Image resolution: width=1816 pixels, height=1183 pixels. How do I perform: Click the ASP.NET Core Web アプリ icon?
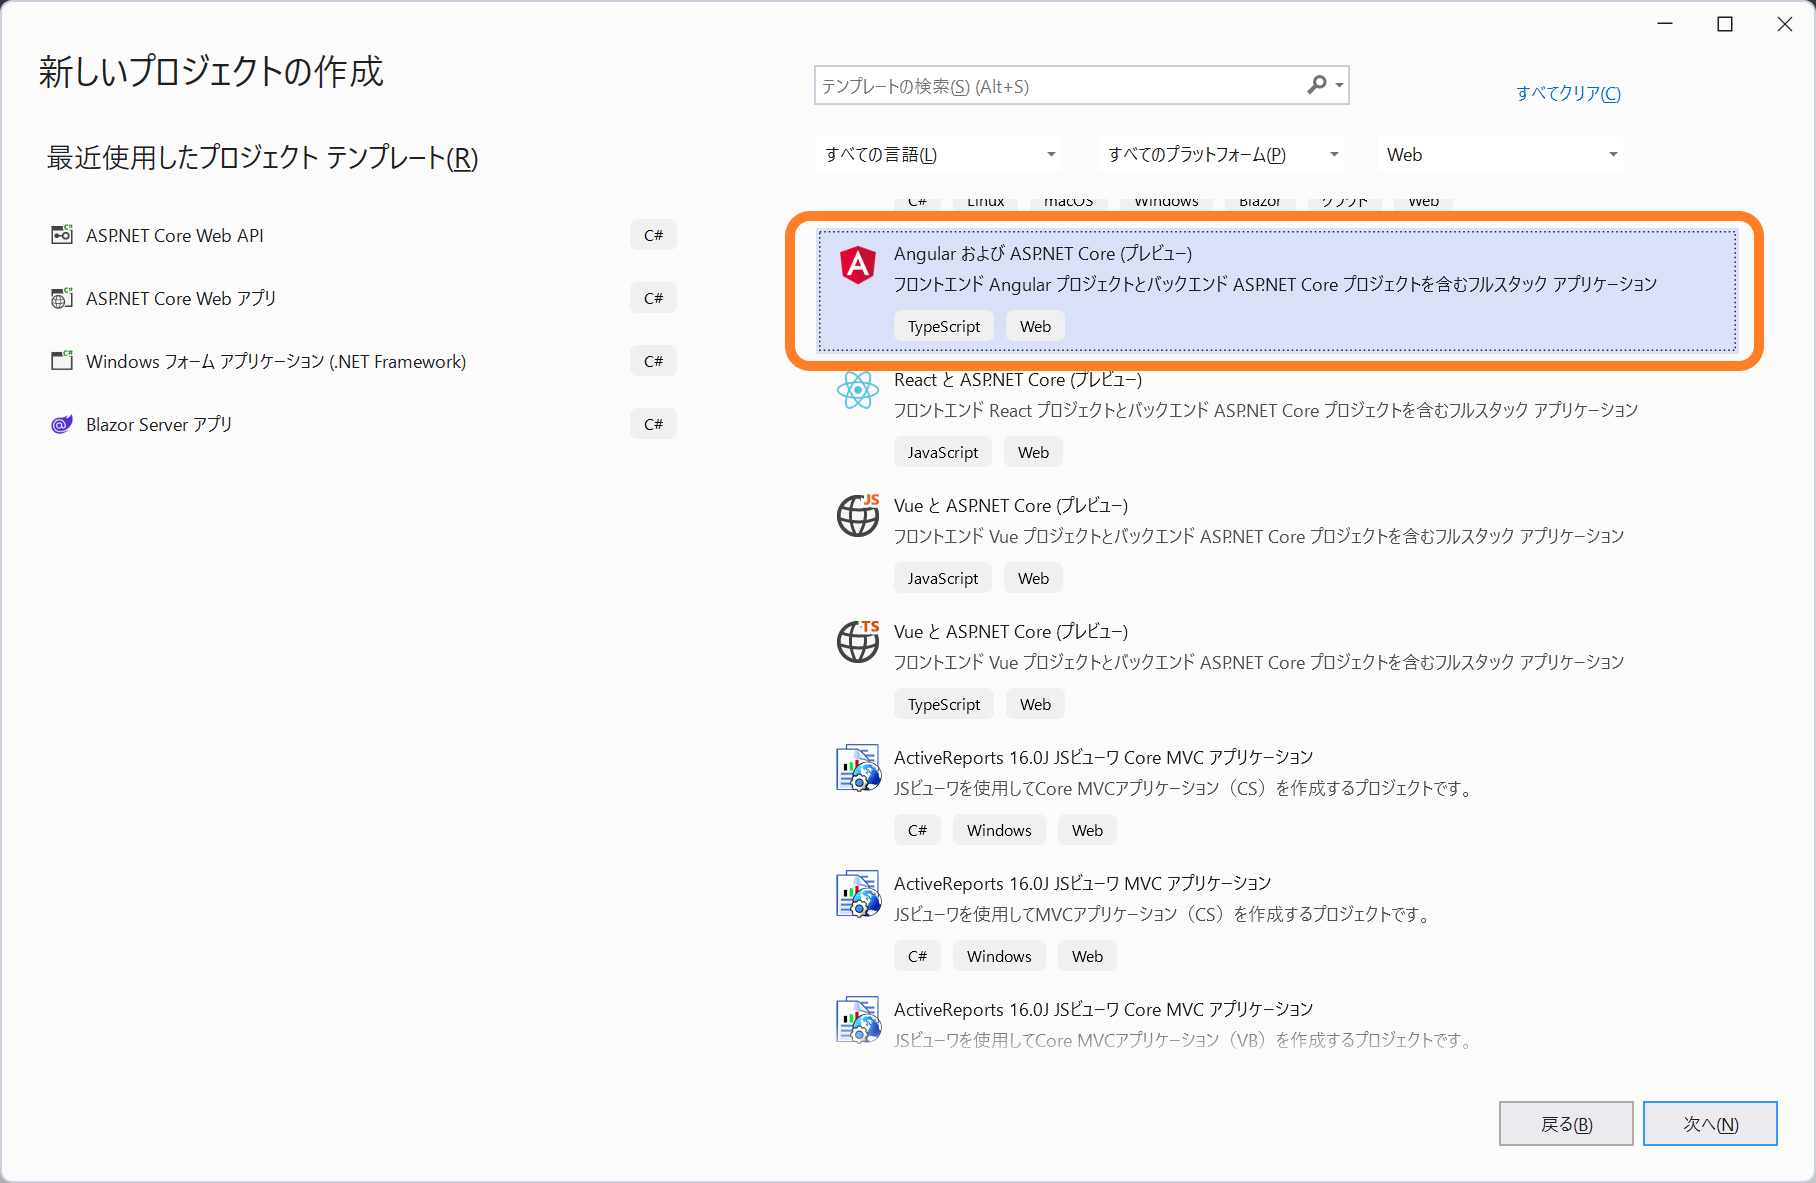(x=62, y=298)
